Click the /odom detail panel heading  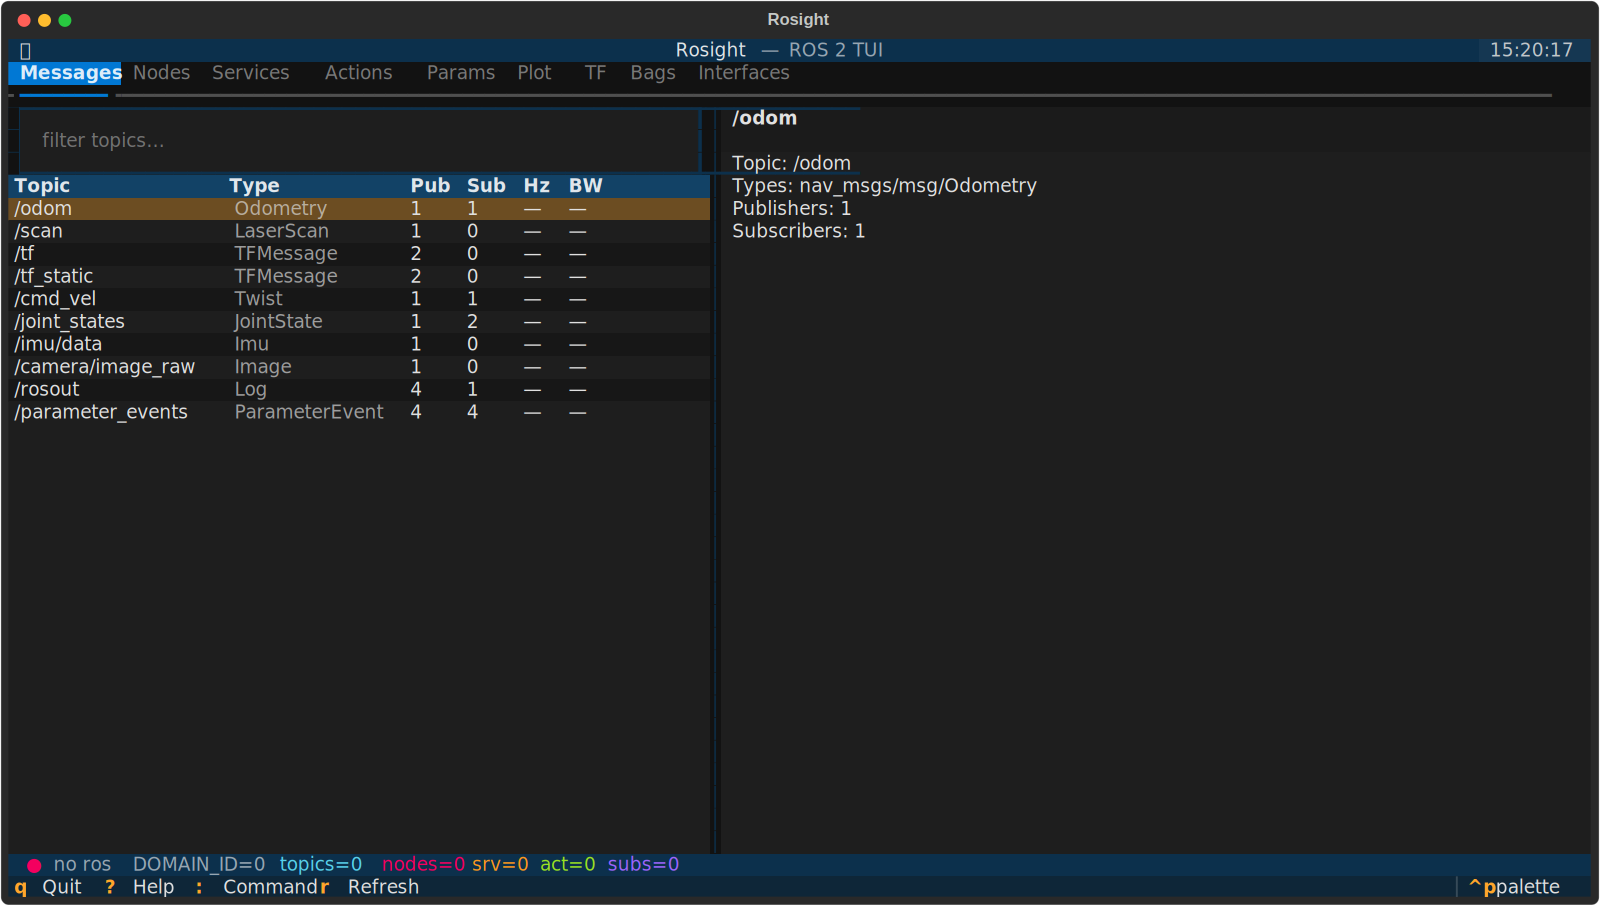(764, 118)
